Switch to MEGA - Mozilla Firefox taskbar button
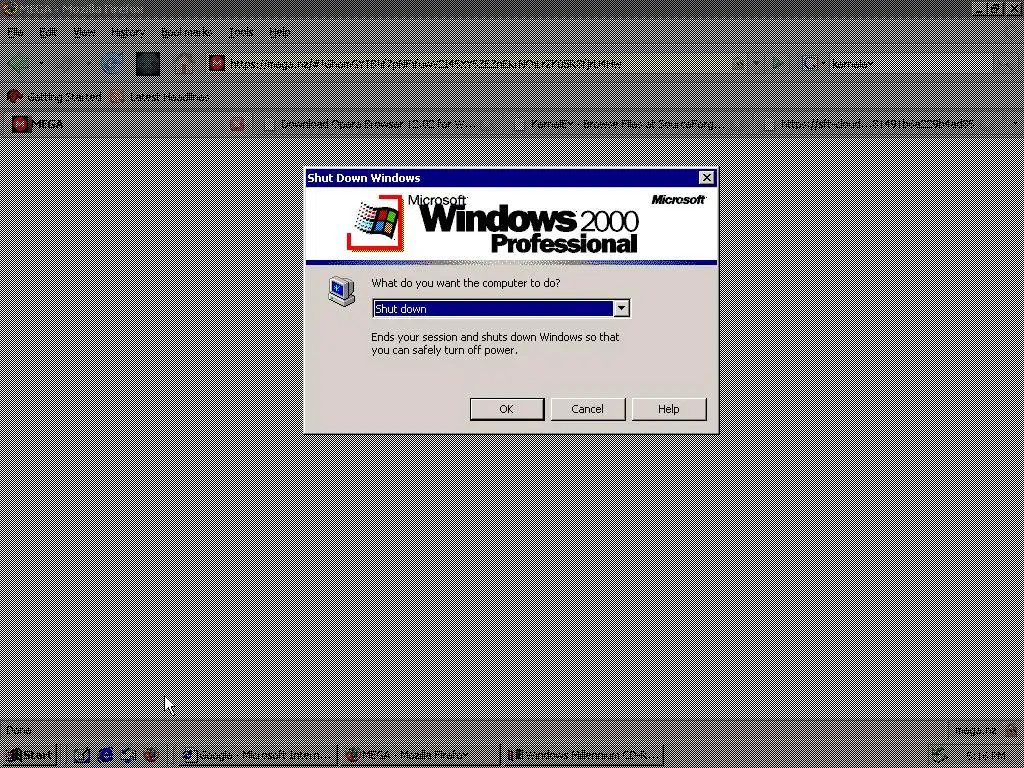This screenshot has height=768, width=1024. 421,755
